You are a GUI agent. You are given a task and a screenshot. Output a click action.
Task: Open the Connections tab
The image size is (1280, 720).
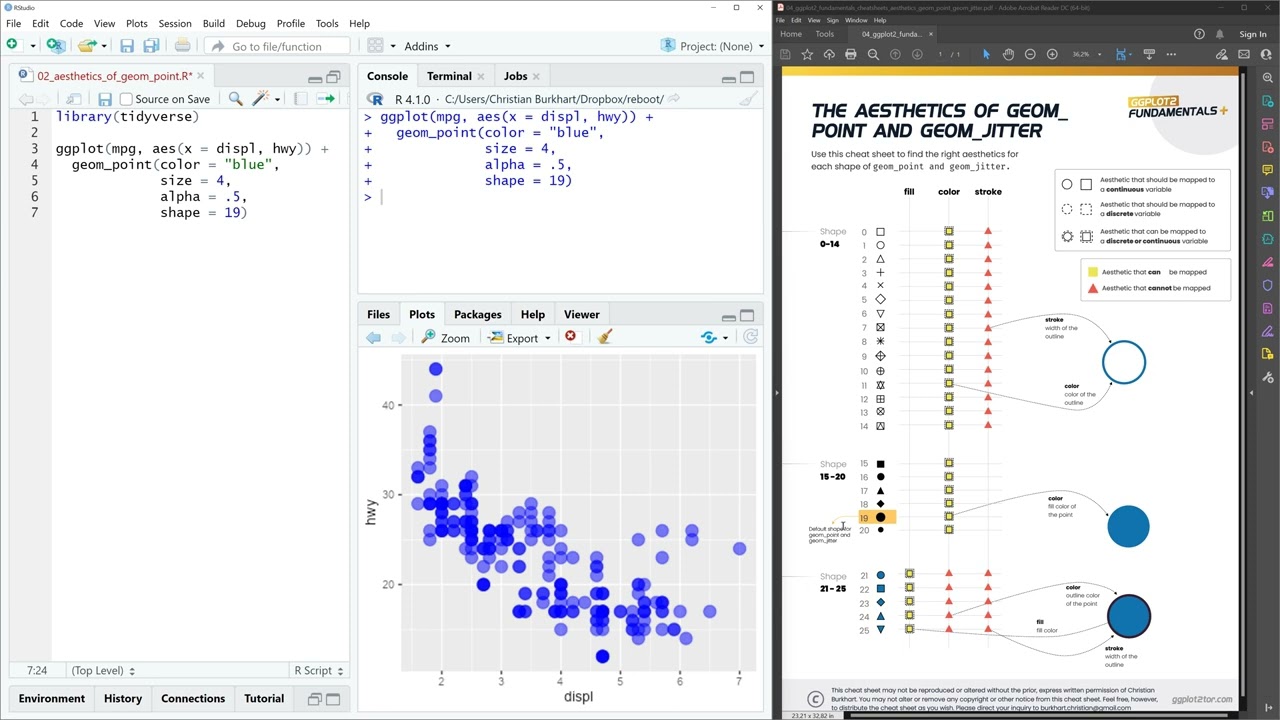(x=193, y=699)
